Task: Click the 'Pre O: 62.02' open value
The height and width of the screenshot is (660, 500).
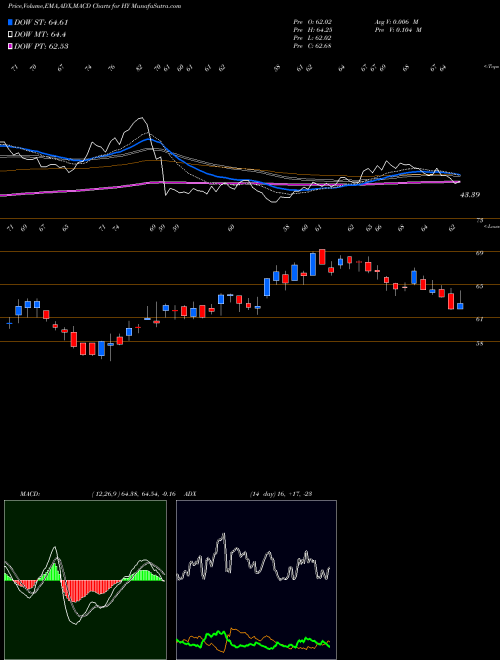Action: pos(313,22)
